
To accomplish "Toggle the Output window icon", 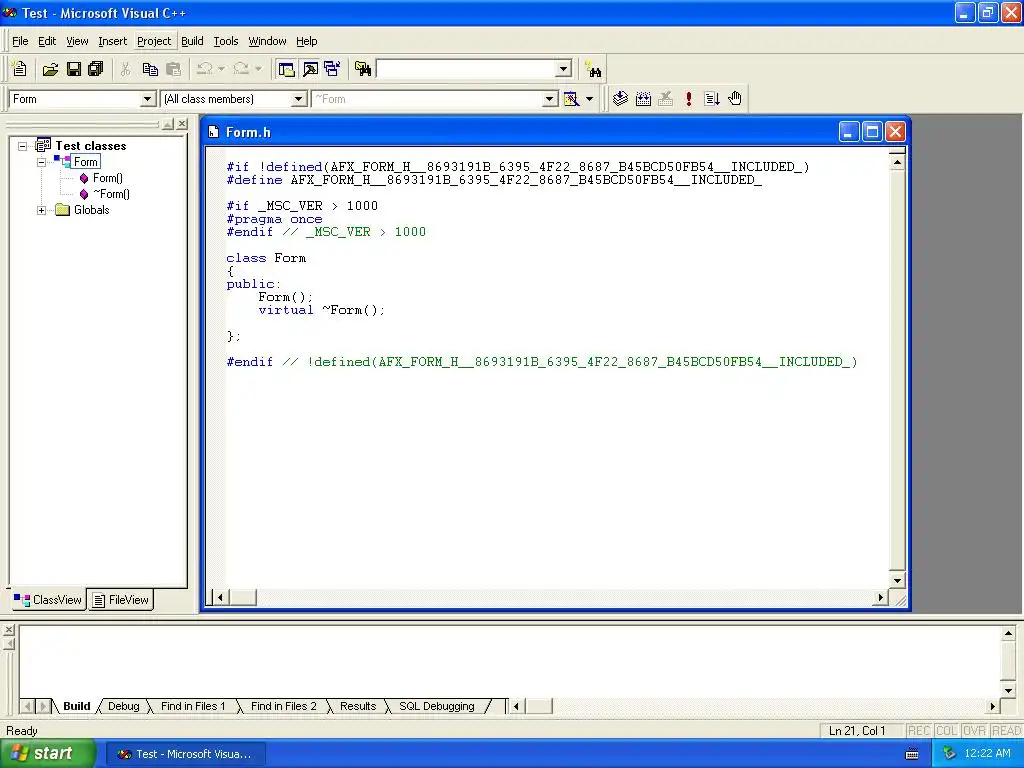I will (310, 69).
